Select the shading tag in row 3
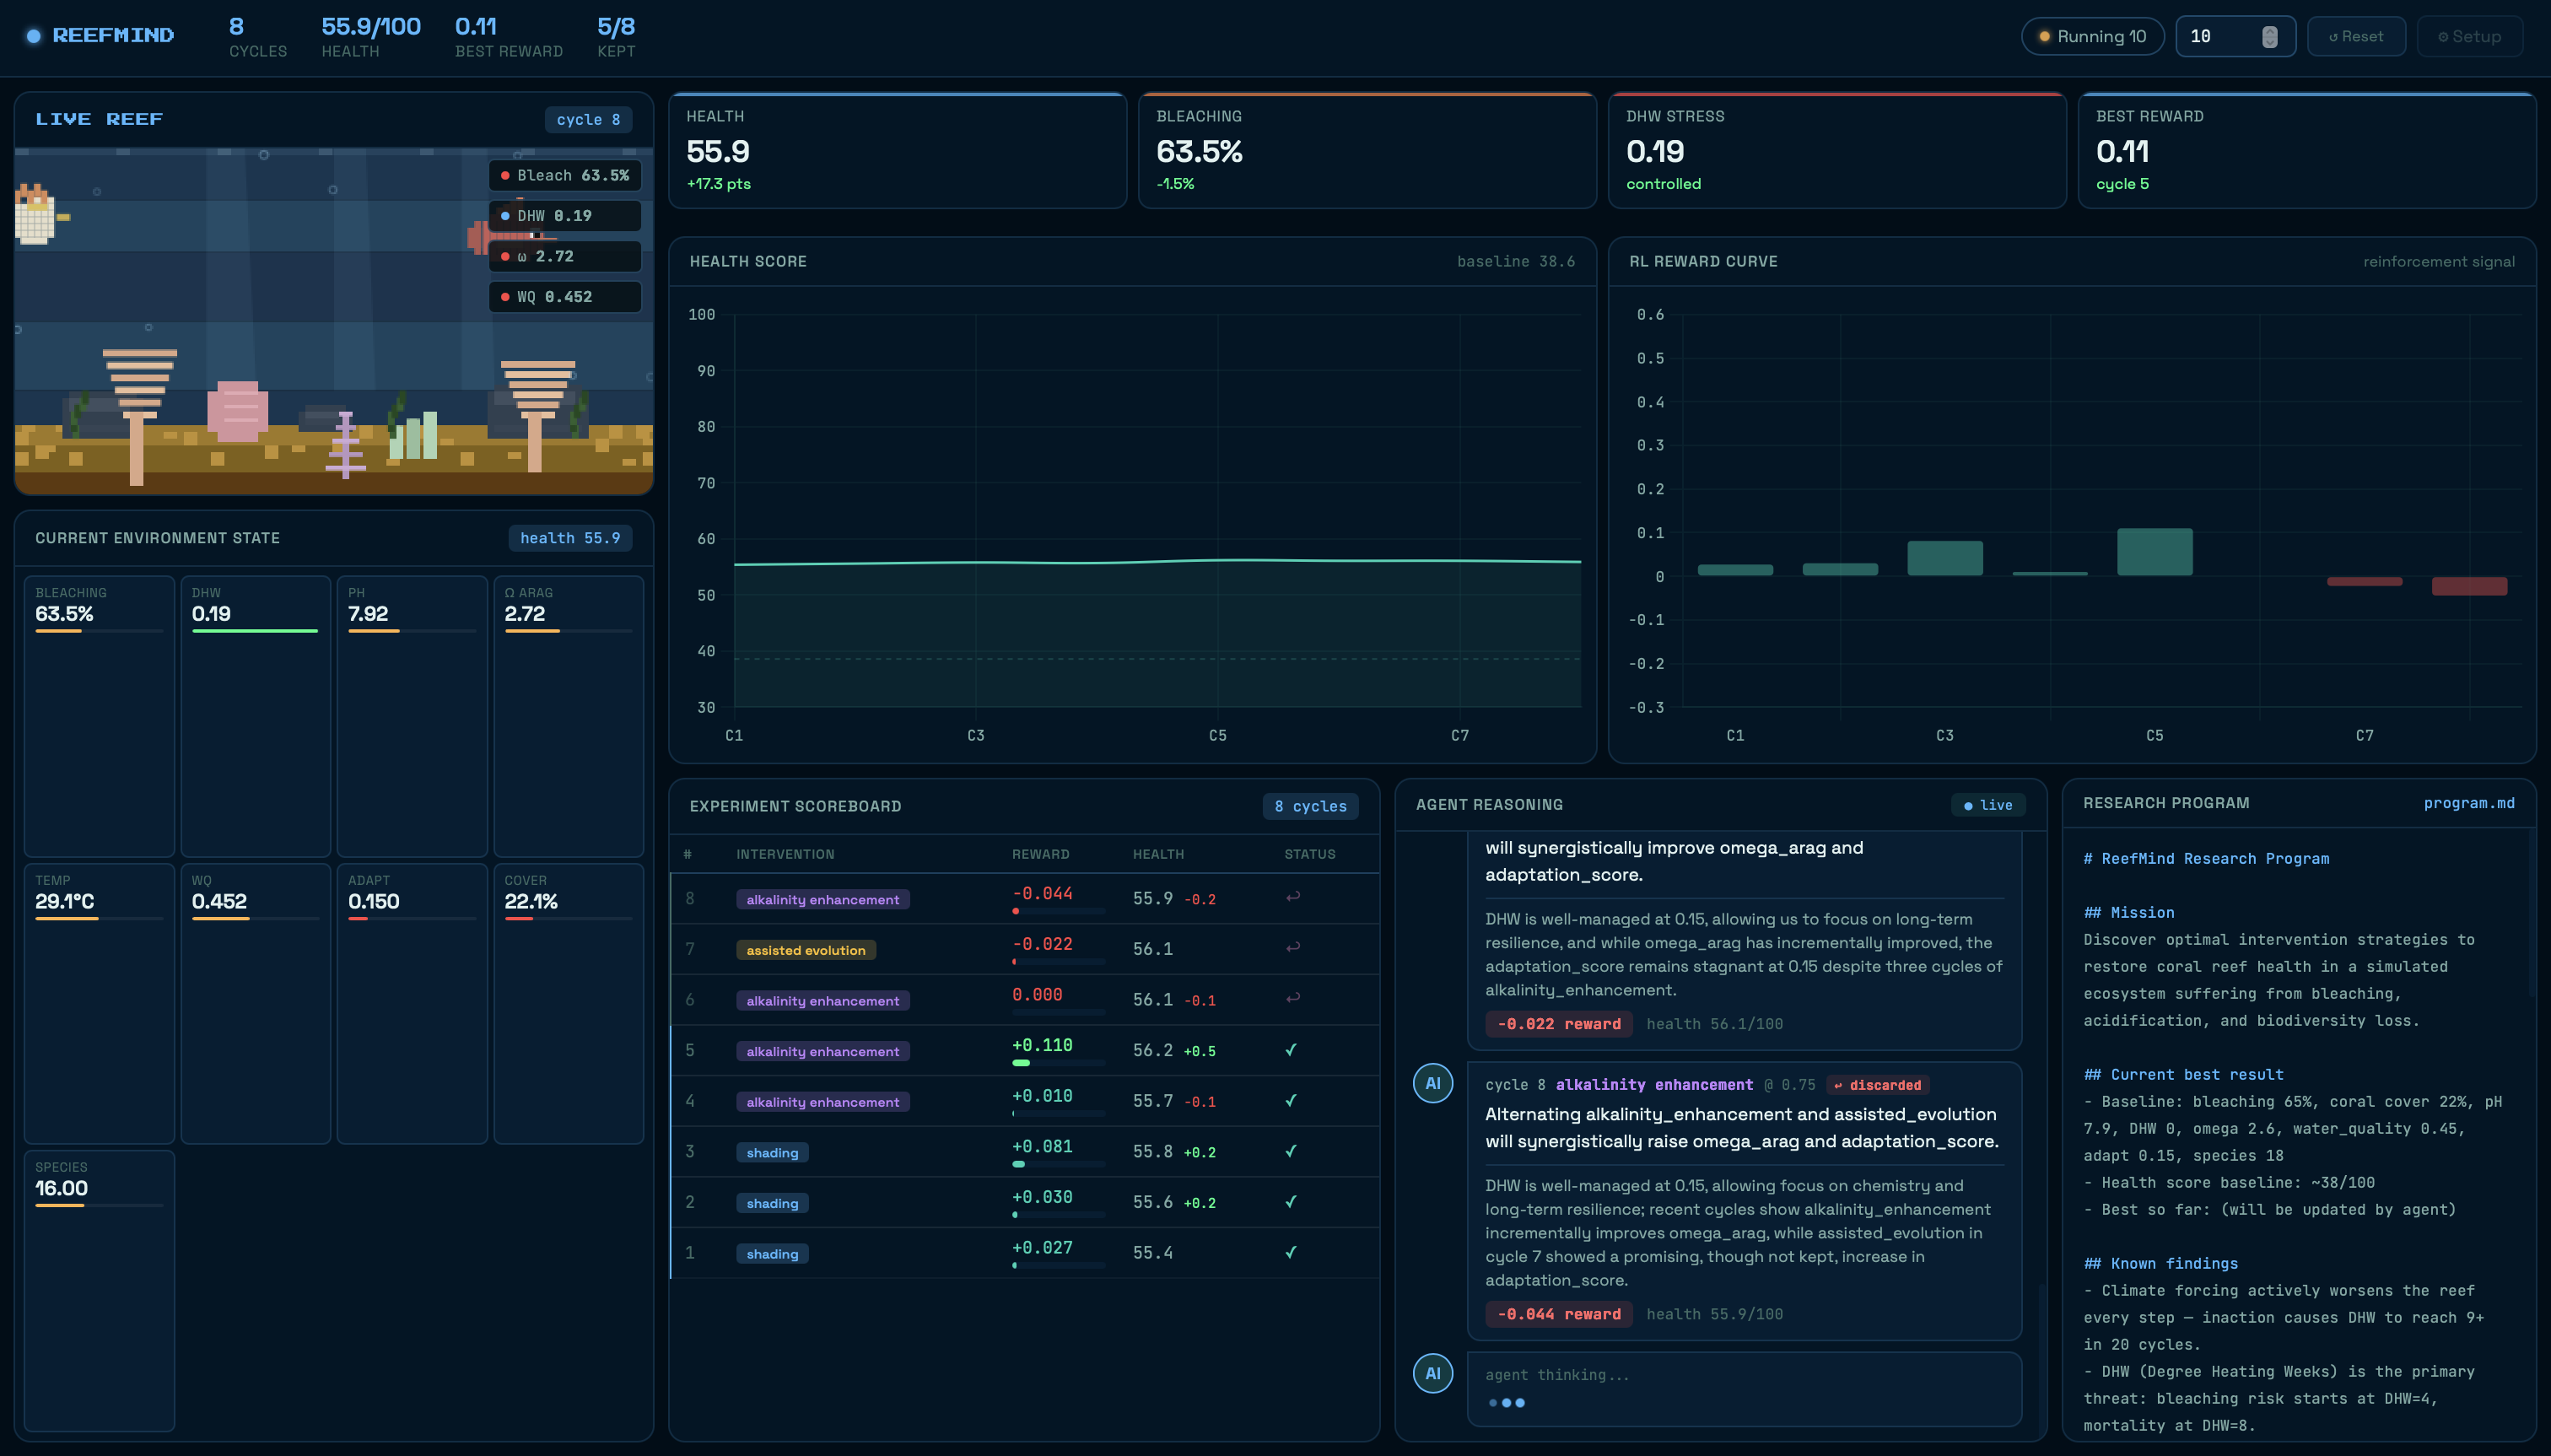Viewport: 2551px width, 1456px height. [x=772, y=1152]
